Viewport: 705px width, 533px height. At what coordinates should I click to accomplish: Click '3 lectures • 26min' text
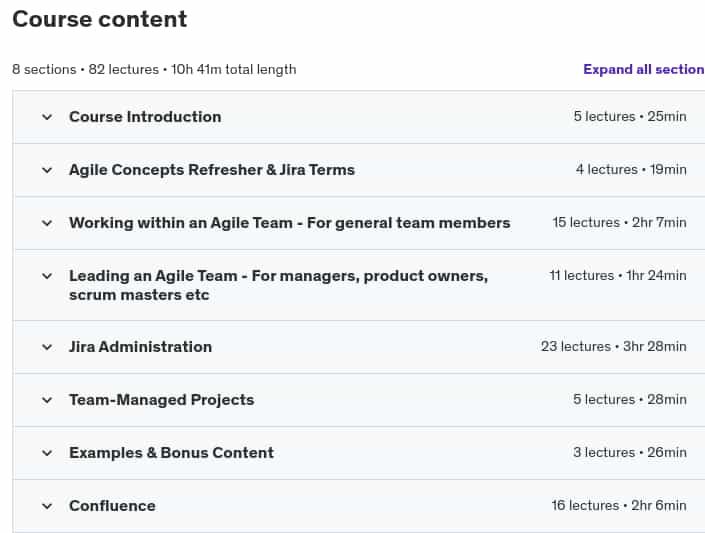(x=629, y=452)
